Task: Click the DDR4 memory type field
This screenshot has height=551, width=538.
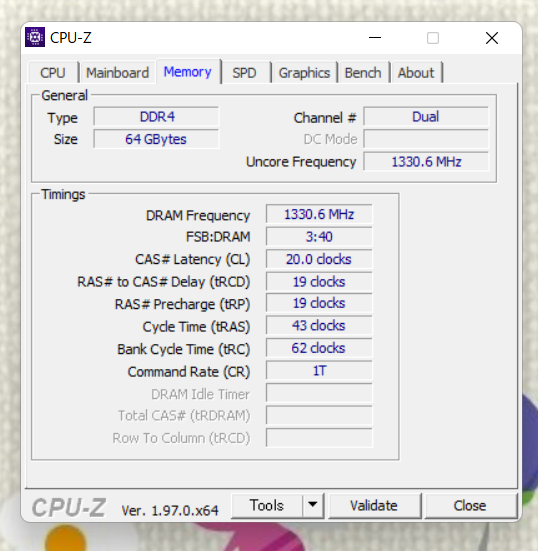Action: coord(156,117)
